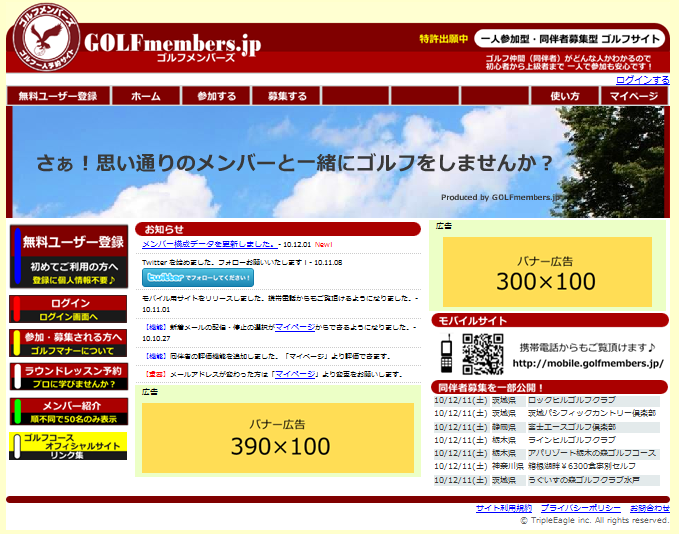Click the 390×100 banner ad

[278, 438]
